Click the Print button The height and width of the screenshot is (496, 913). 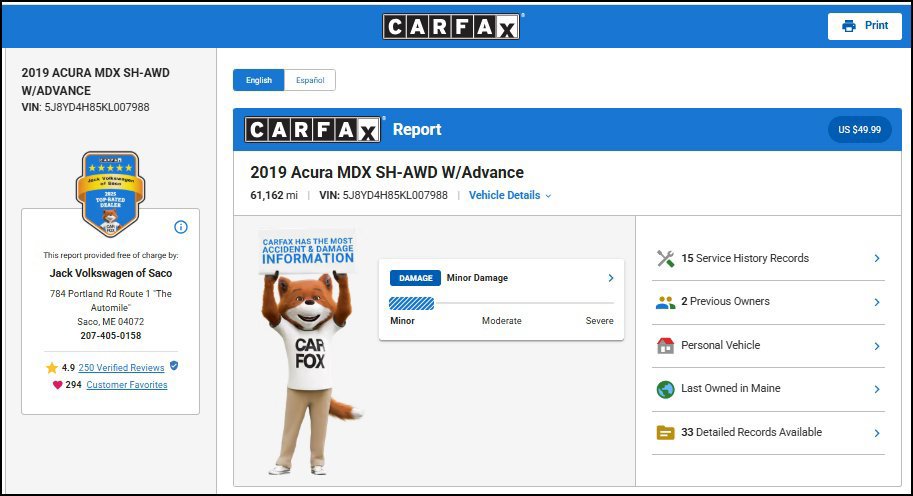click(x=865, y=26)
